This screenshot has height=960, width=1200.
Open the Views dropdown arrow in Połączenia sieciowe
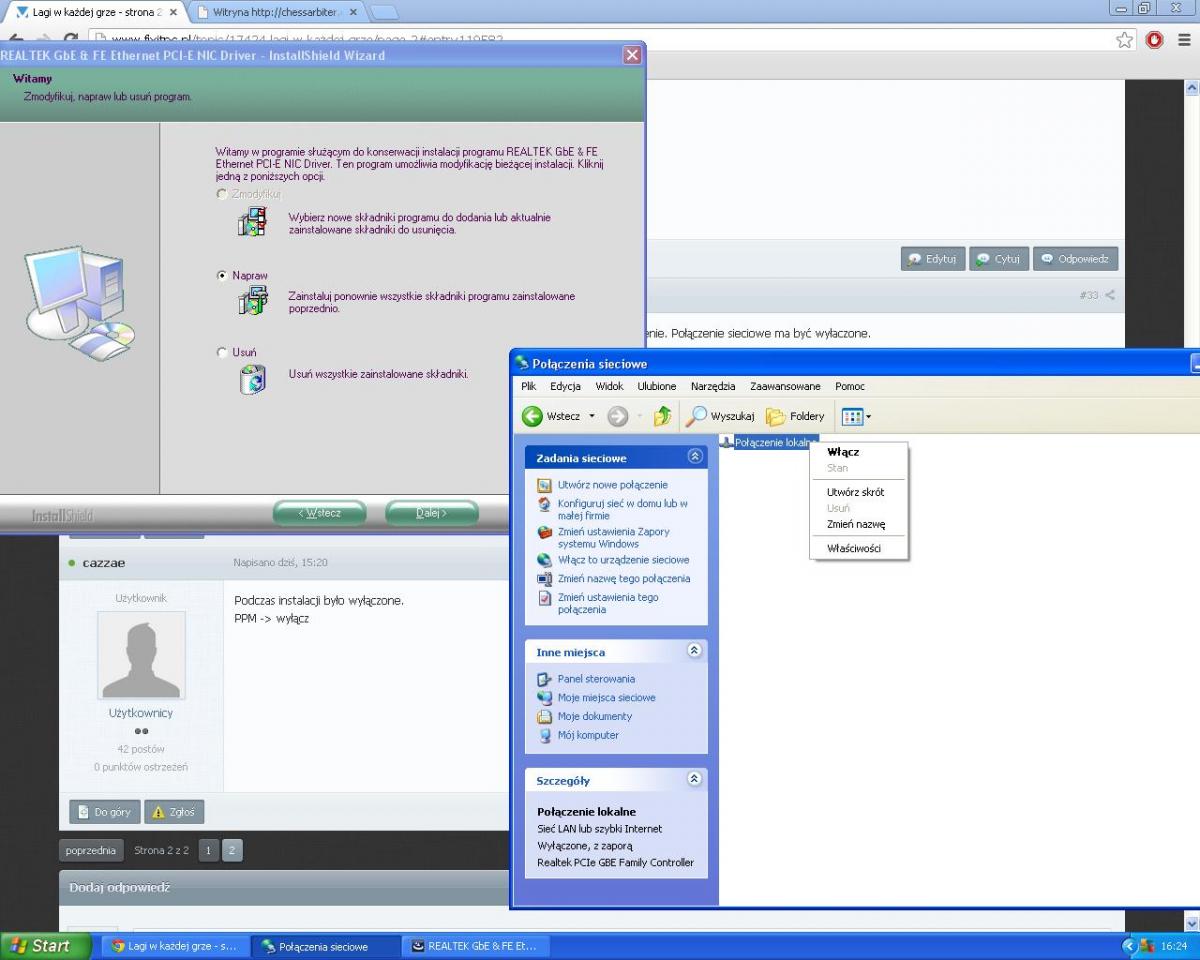[x=868, y=416]
